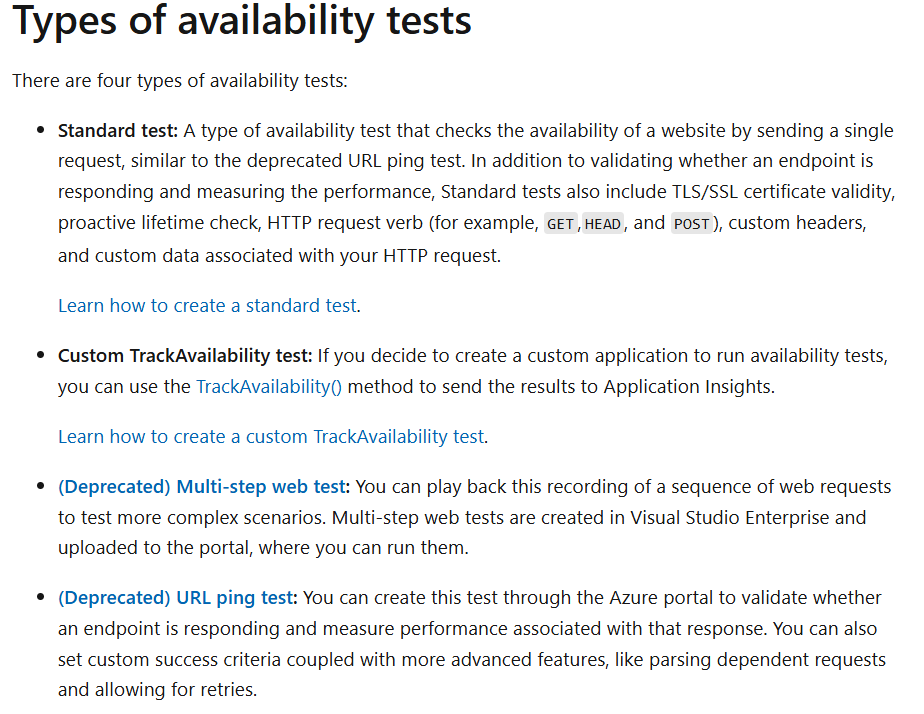Open the '(Deprecated) Multi-step web test' link

pyautogui.click(x=202, y=487)
